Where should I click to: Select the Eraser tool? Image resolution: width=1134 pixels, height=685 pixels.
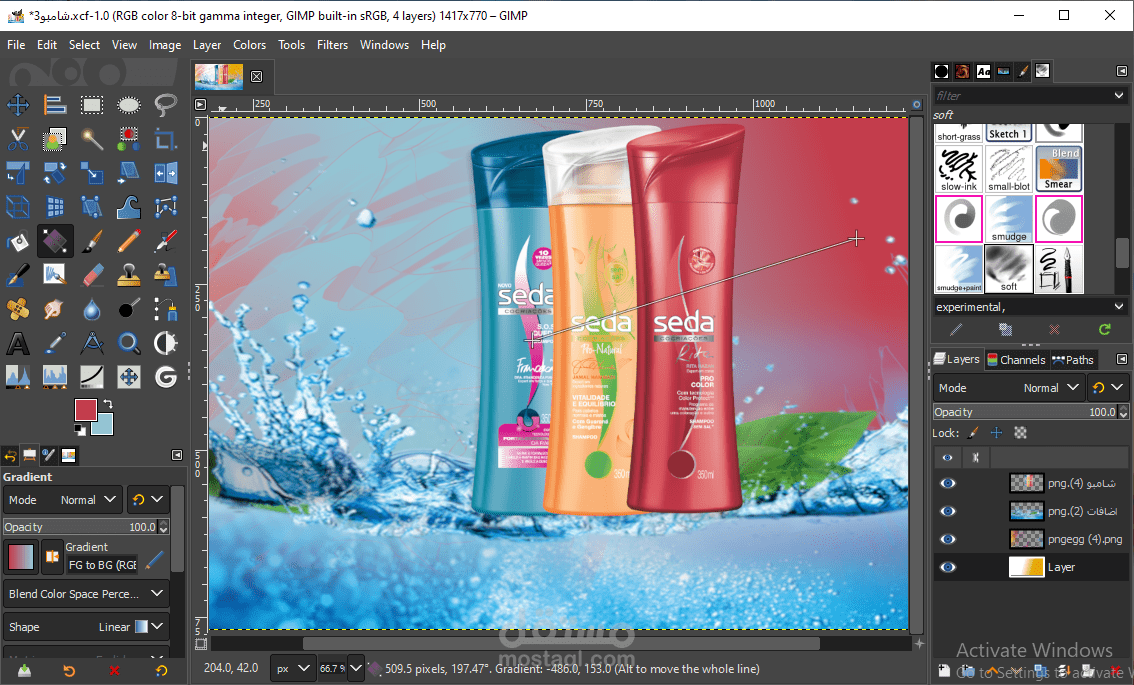point(92,275)
